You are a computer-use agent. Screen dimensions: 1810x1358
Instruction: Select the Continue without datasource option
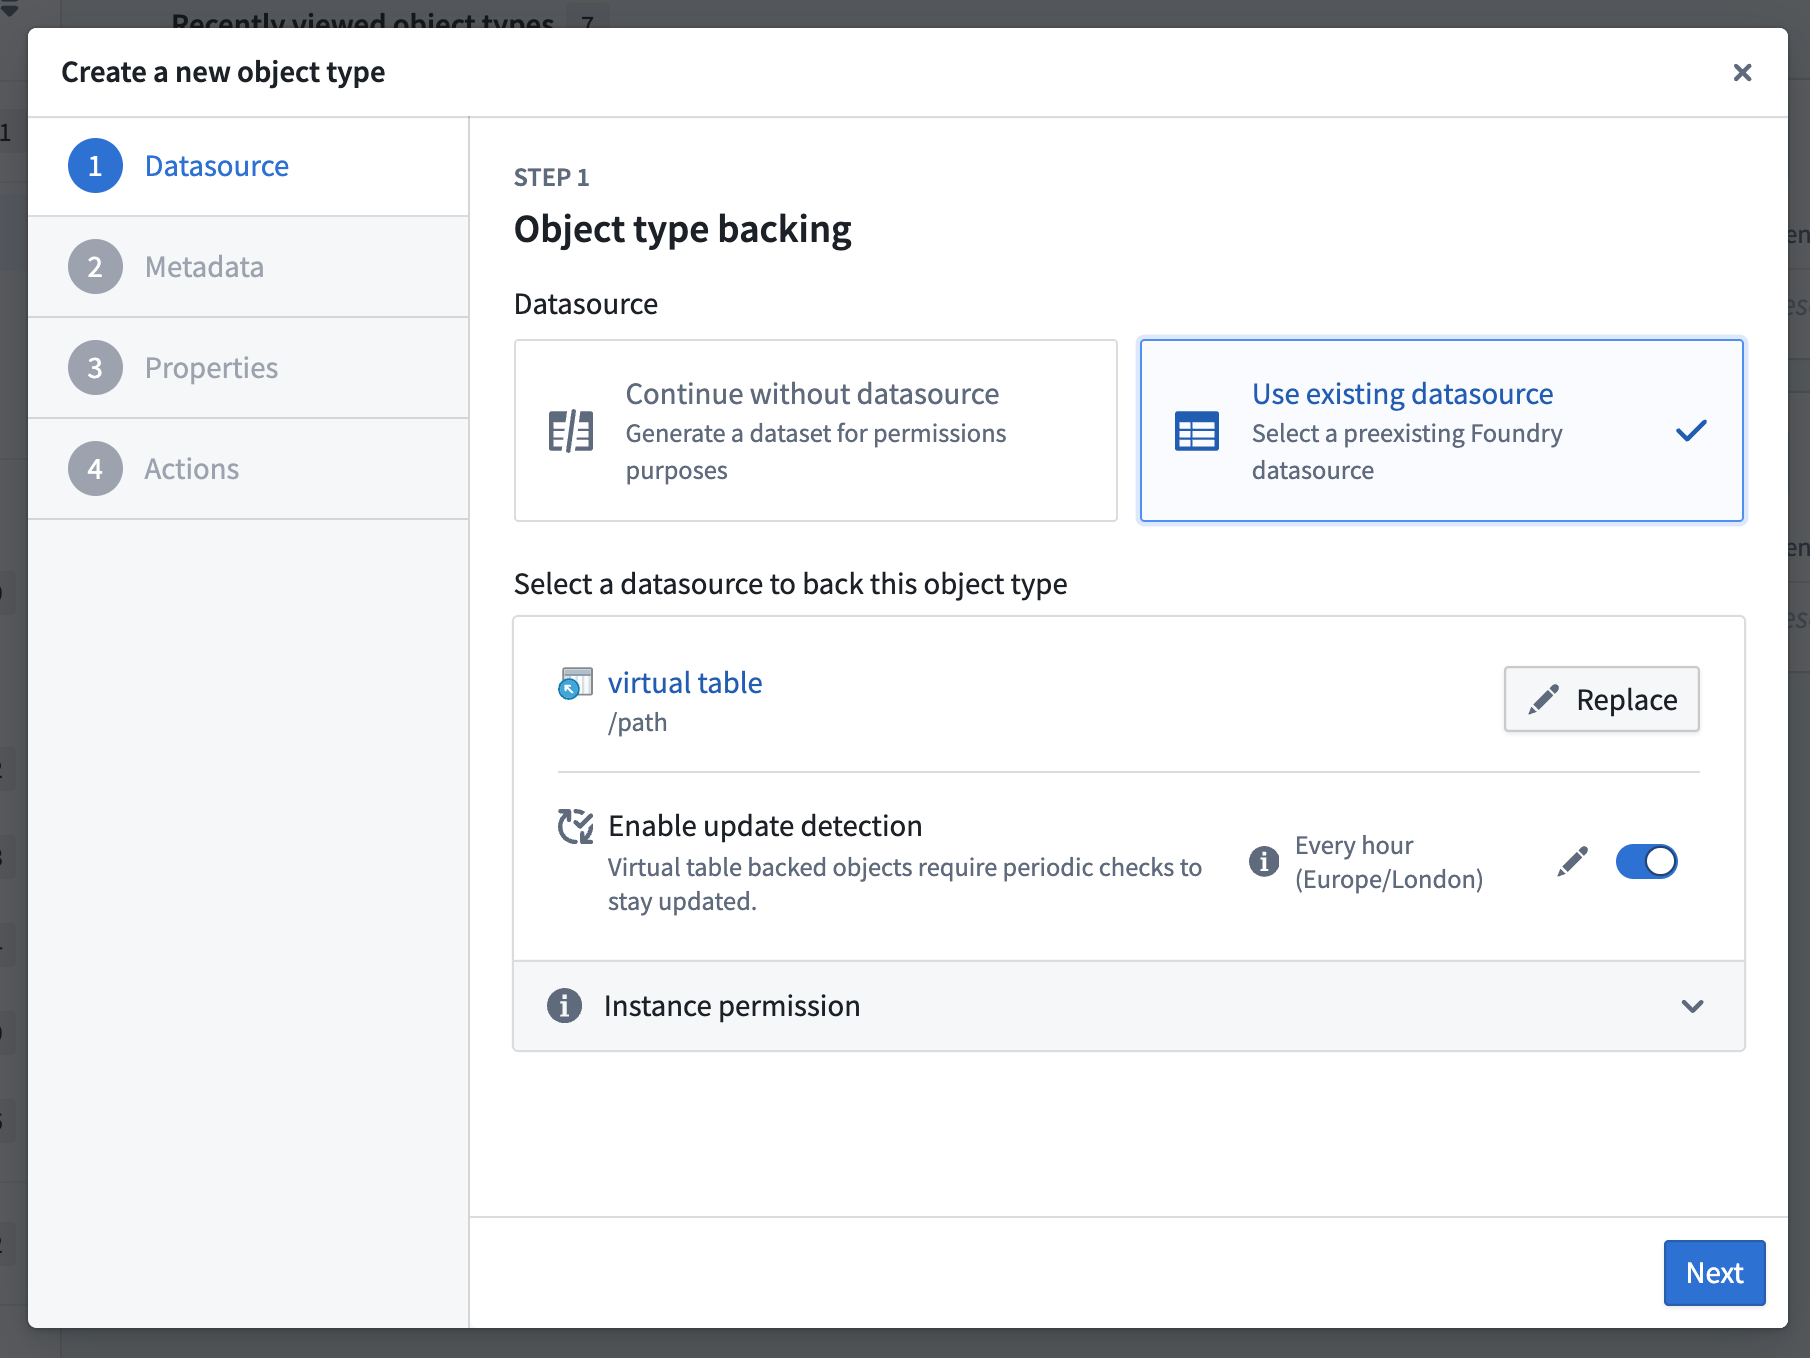coord(815,430)
